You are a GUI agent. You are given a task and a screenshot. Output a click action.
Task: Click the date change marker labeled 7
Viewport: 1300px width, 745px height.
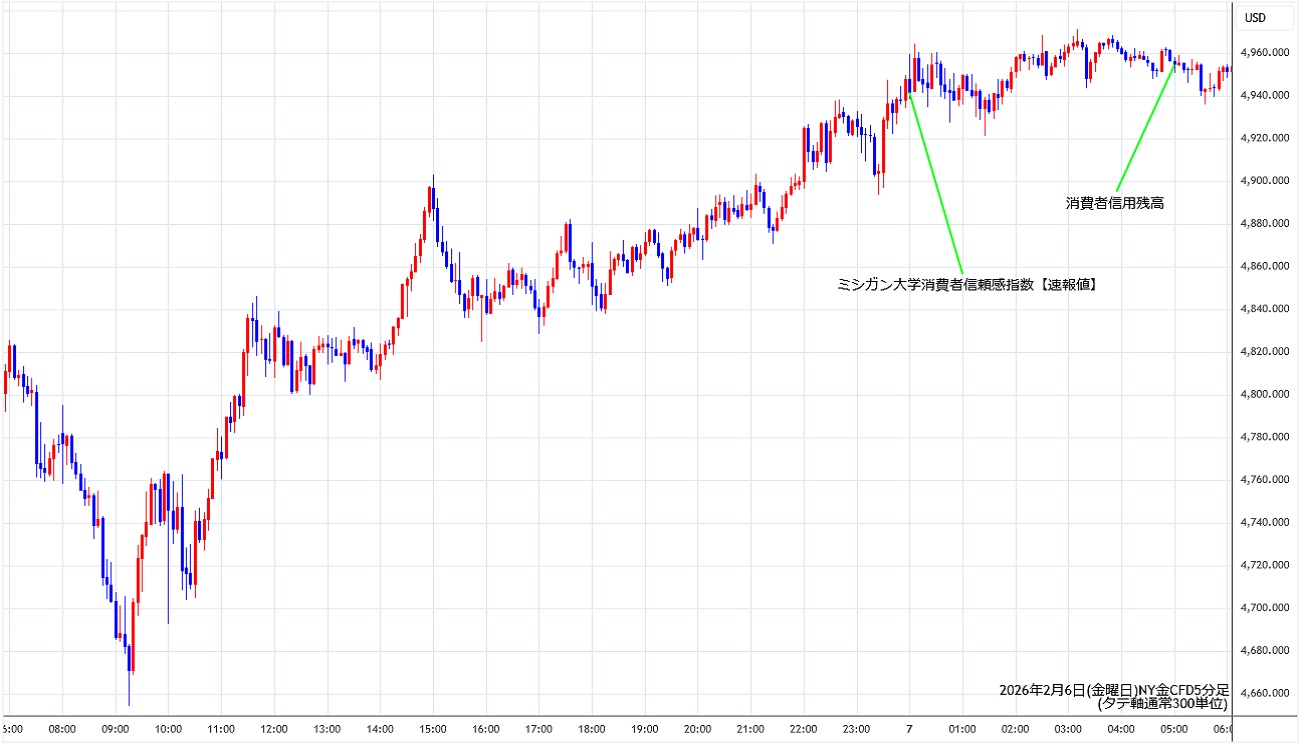[x=909, y=729]
